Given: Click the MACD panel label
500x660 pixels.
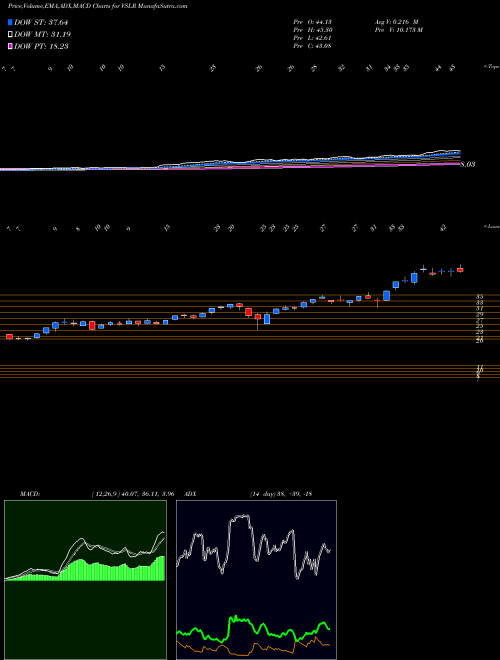Looking at the screenshot, I should [x=29, y=494].
